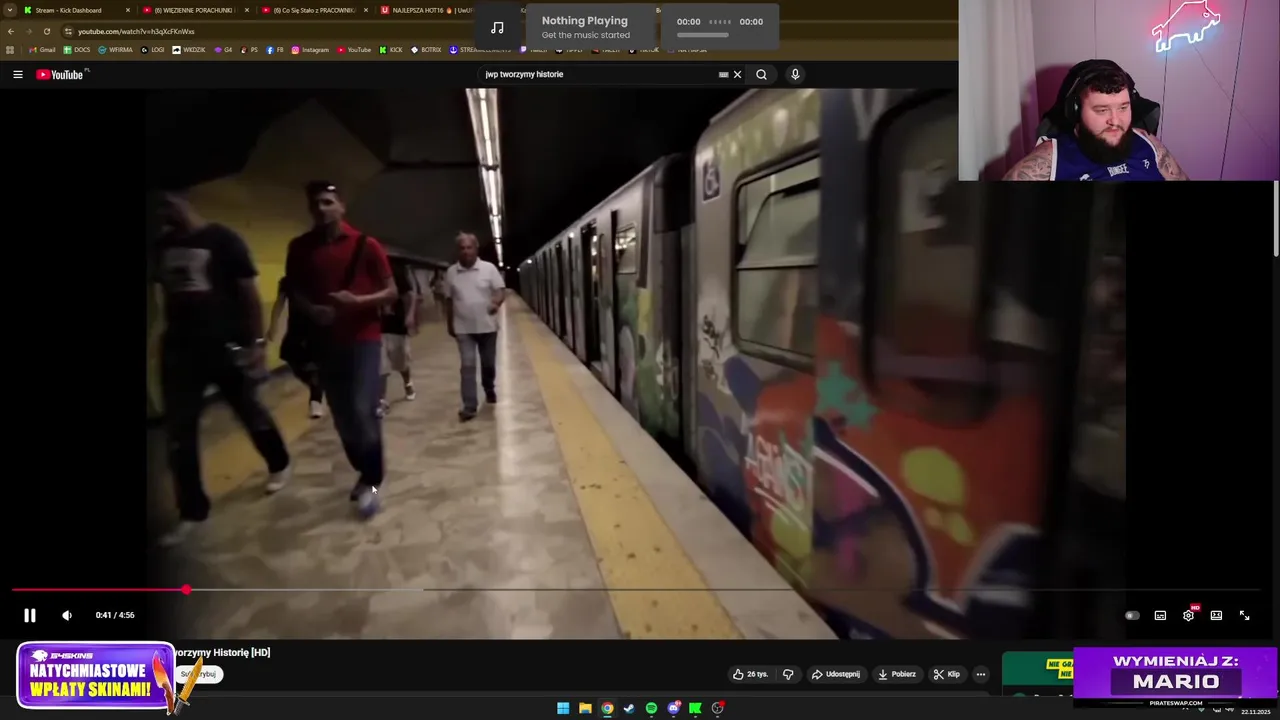Open the Instagram bookmark
This screenshot has height=720, width=1280.
click(310, 49)
